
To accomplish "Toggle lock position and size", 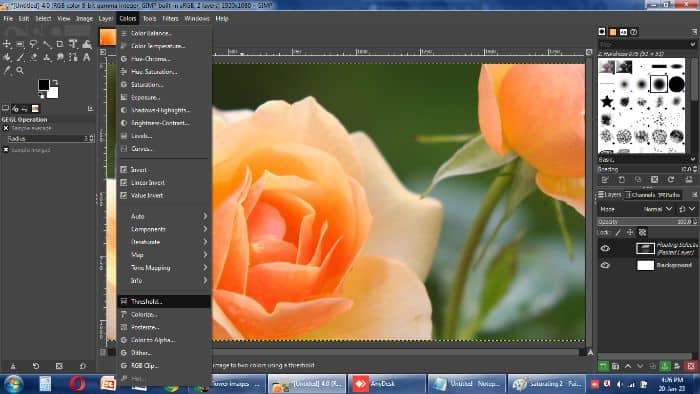I will coord(630,232).
